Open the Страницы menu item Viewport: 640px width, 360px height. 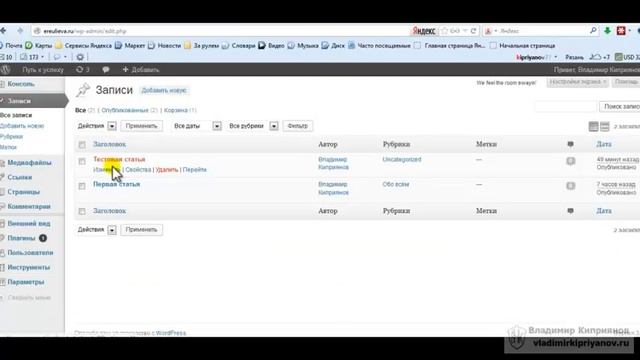tap(23, 192)
